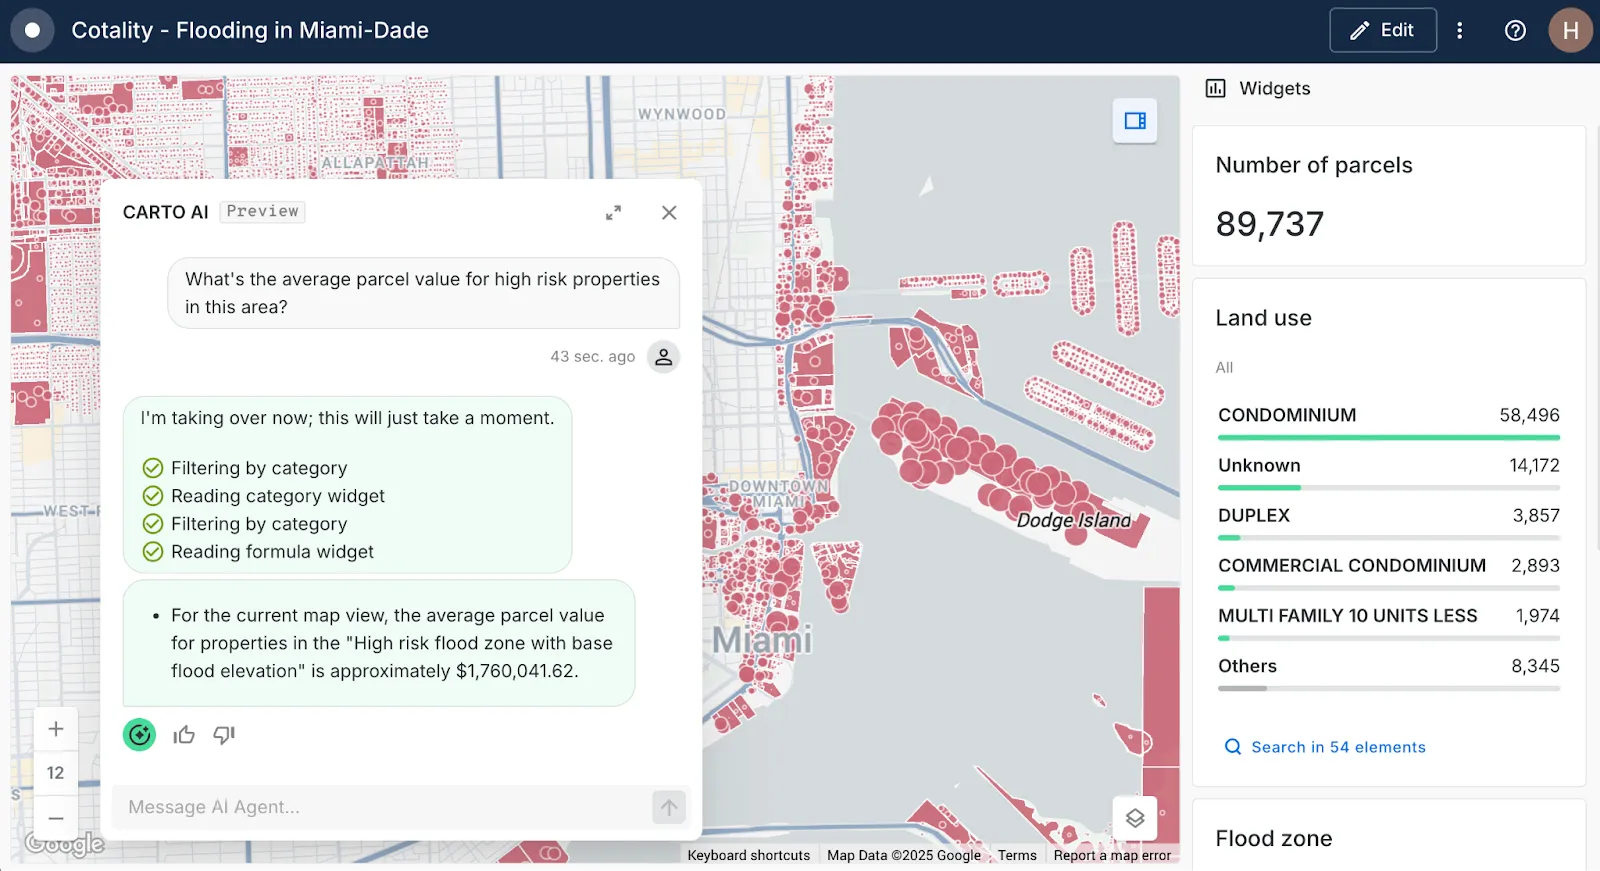
Task: Click the thumbs down feedback icon
Action: [x=224, y=736]
